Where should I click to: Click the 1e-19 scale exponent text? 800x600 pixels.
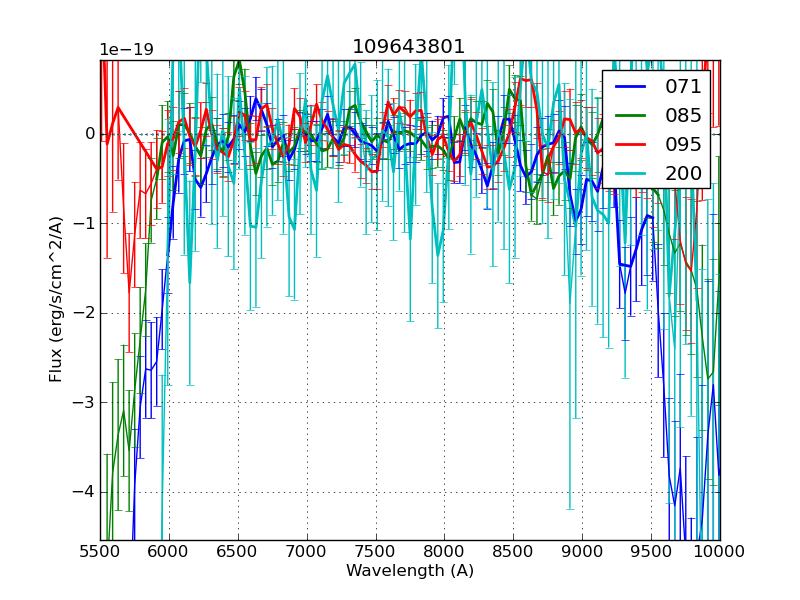(x=126, y=50)
